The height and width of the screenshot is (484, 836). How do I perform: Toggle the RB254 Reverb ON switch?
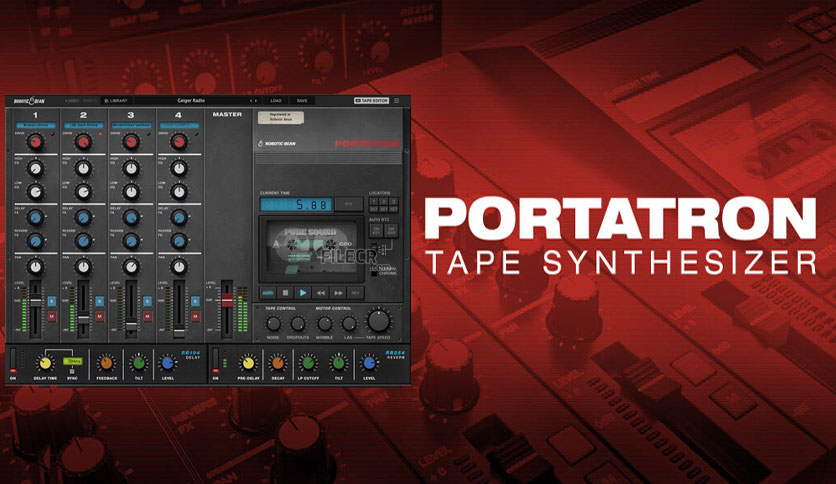tap(215, 361)
